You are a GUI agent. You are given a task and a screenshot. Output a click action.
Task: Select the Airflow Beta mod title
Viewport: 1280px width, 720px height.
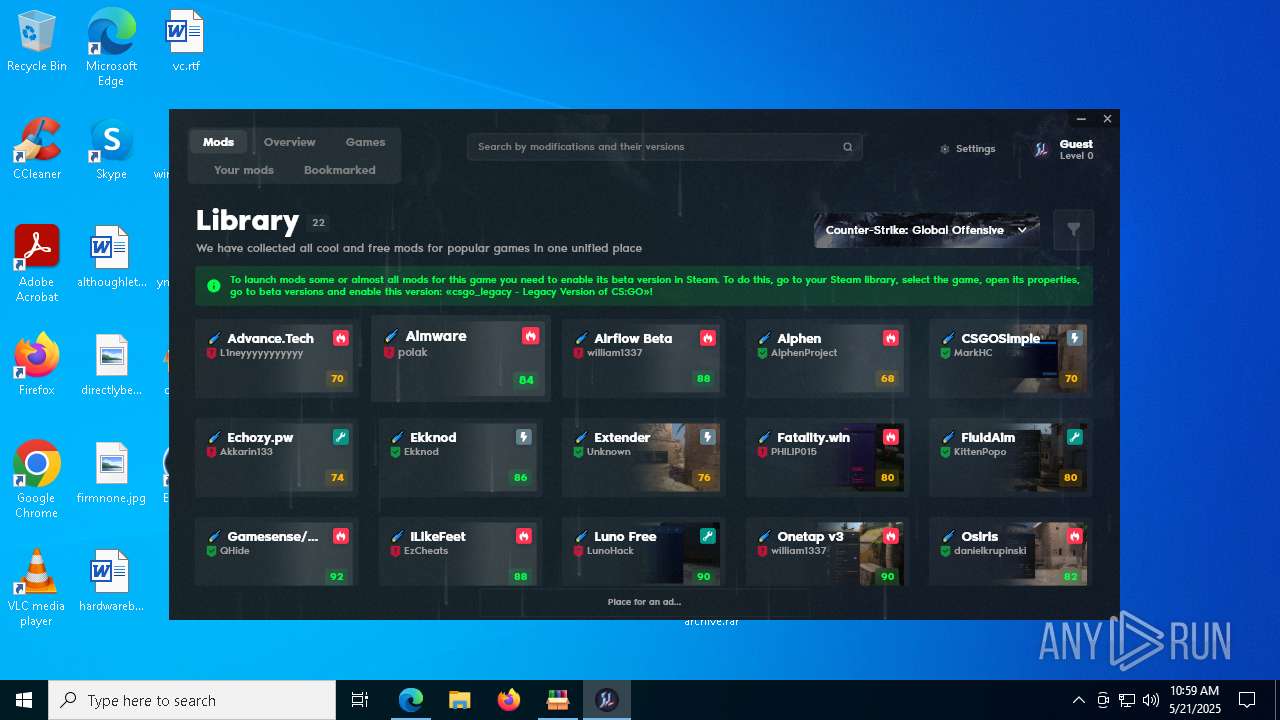point(633,339)
